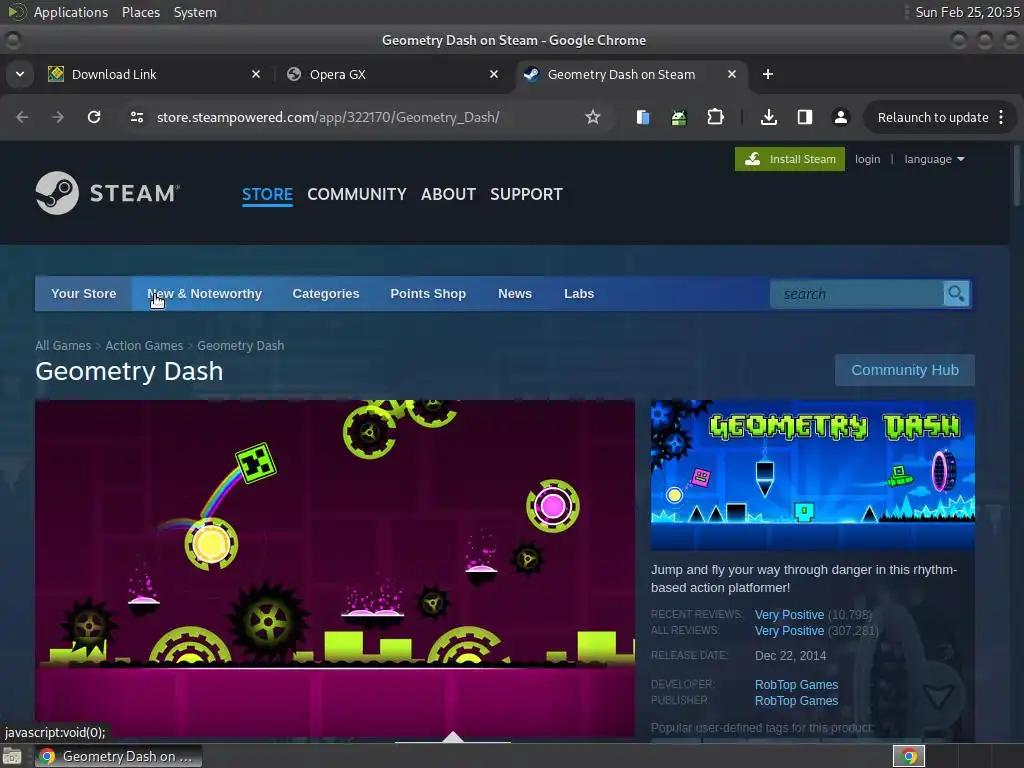Click the address bar URL
This screenshot has width=1024, height=768.
point(328,118)
